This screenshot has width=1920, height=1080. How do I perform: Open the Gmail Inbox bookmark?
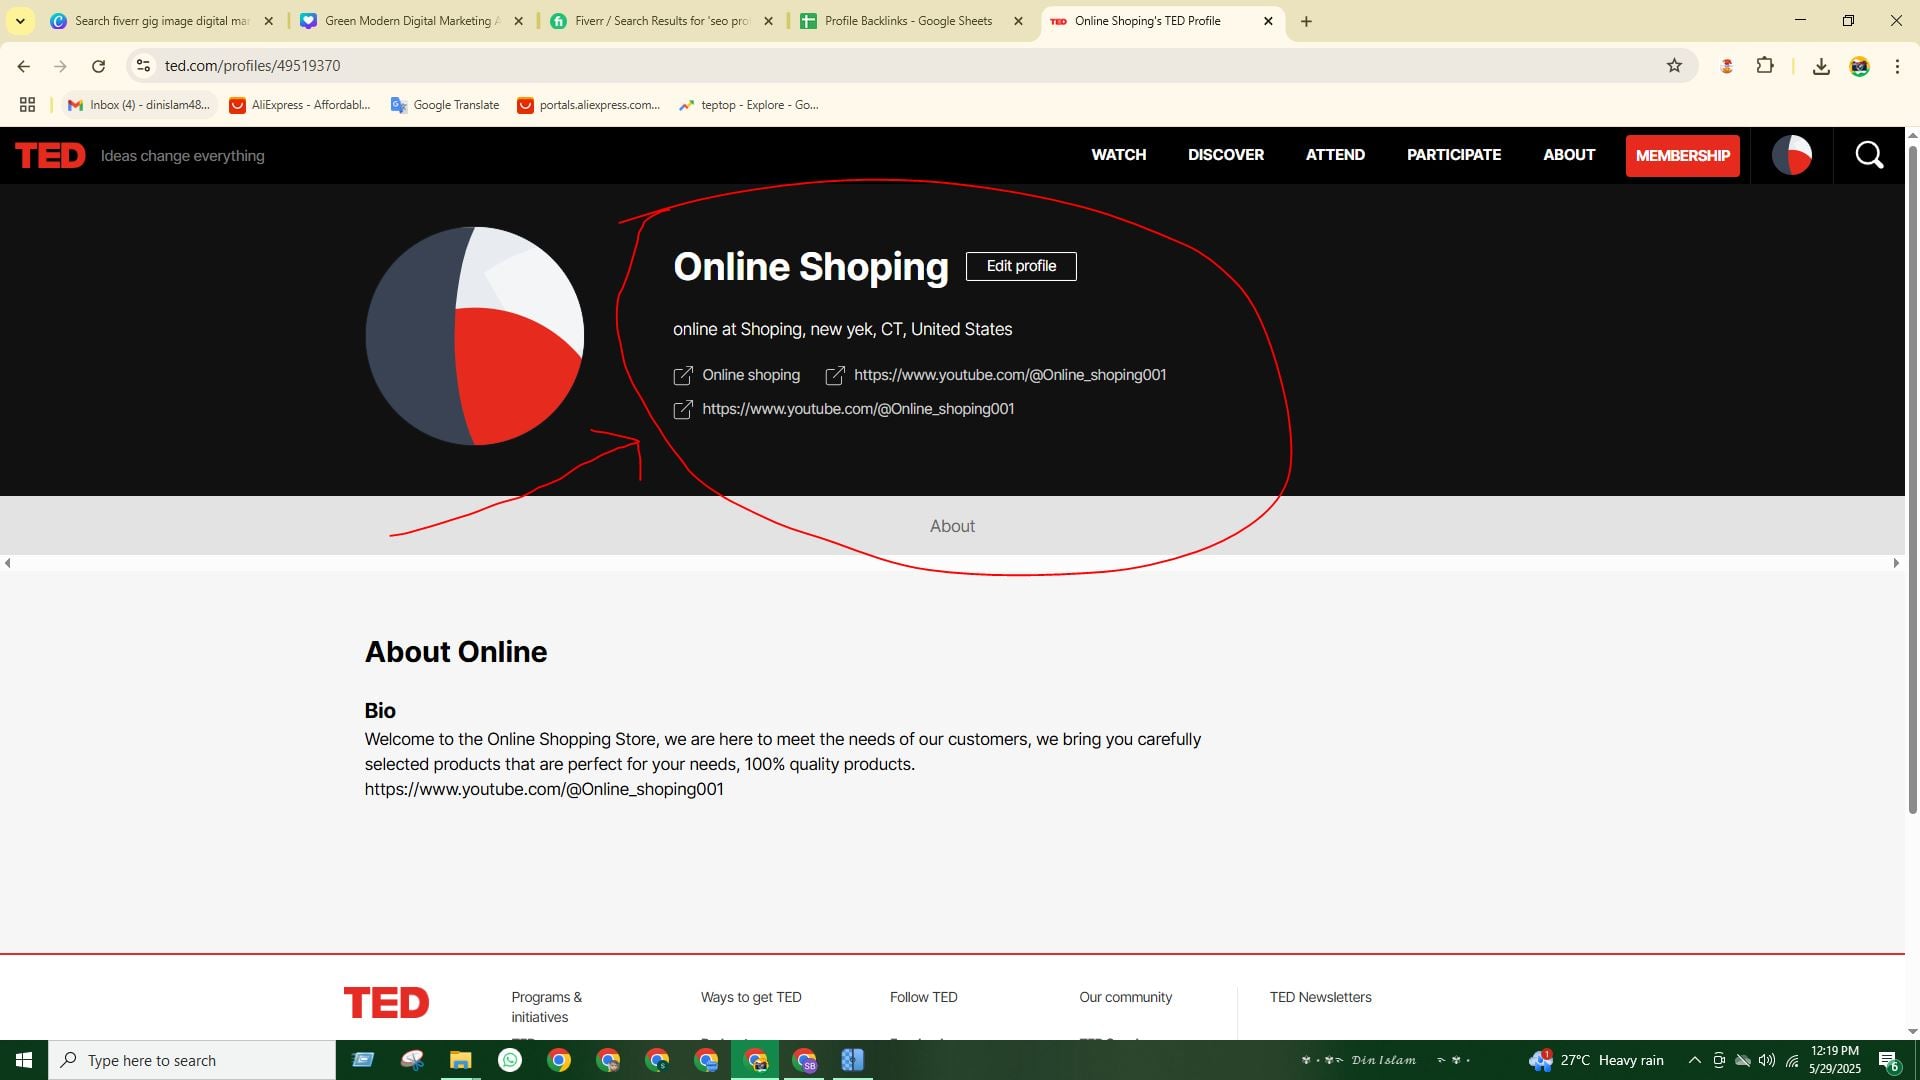click(139, 105)
